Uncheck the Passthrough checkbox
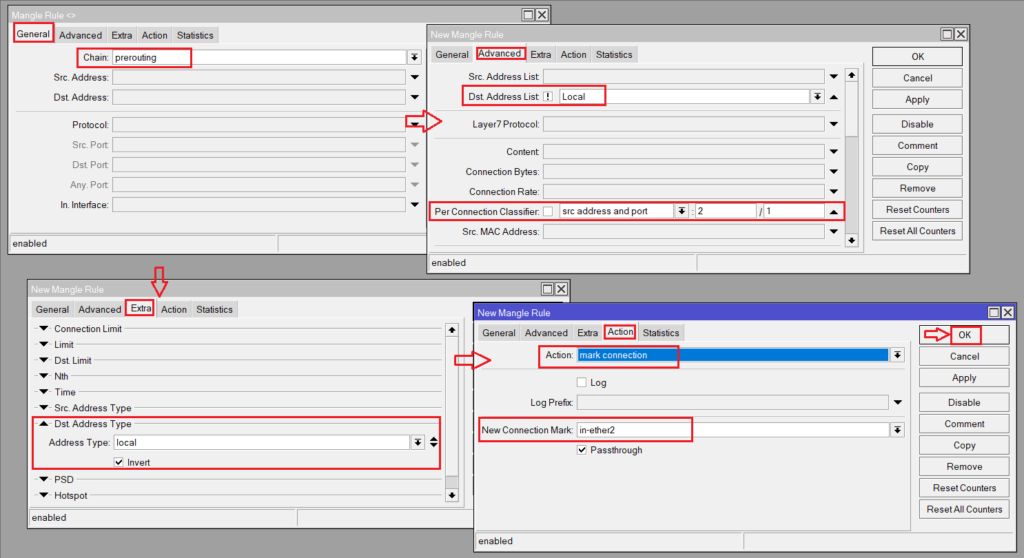The width and height of the screenshot is (1024, 558). (x=582, y=450)
